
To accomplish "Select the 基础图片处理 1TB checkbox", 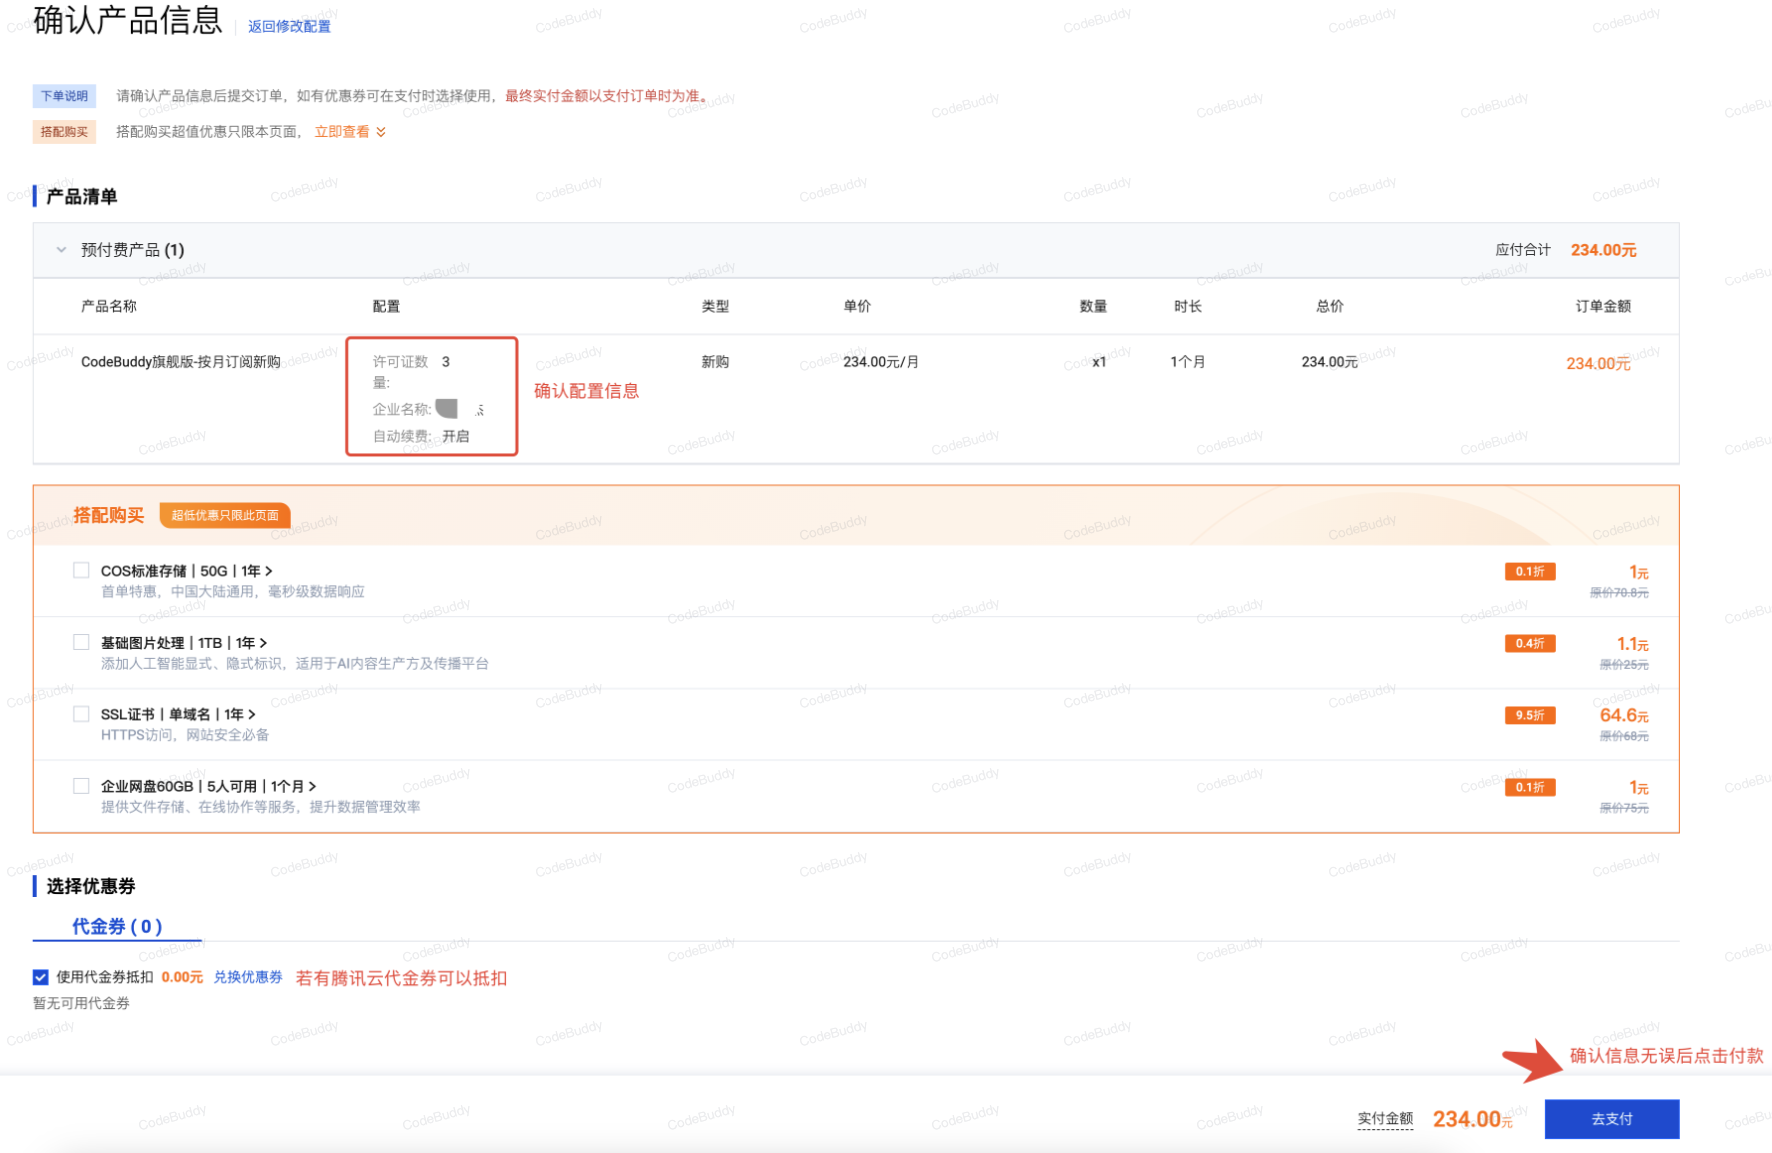I will coord(81,642).
